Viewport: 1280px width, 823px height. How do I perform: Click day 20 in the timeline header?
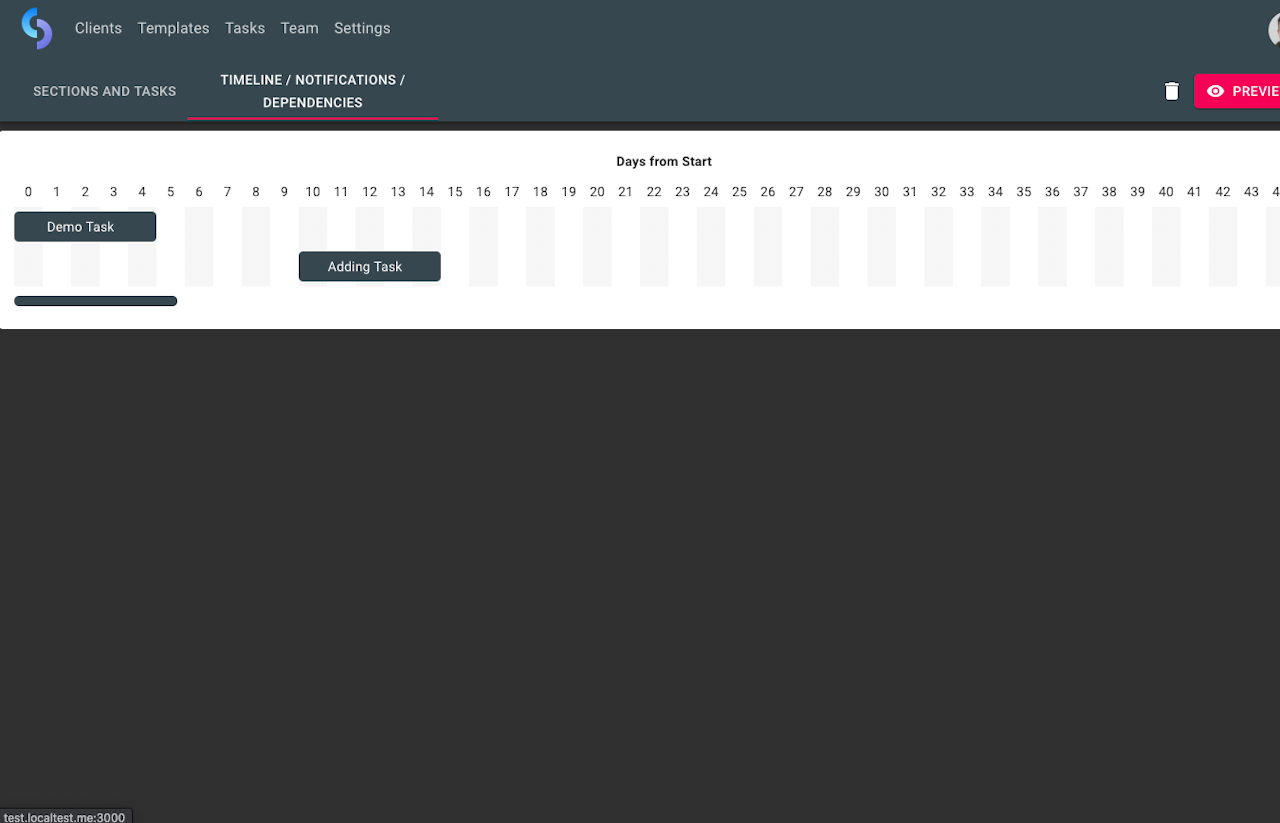click(597, 192)
